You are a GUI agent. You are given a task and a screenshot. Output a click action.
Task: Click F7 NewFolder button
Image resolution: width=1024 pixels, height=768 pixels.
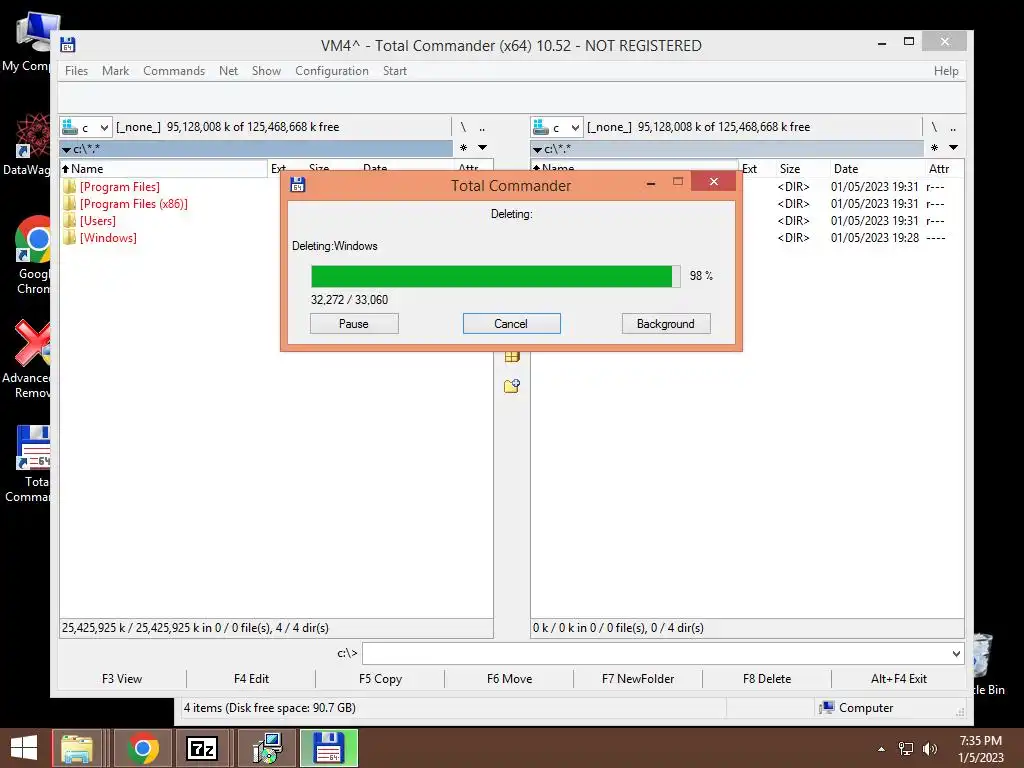638,679
